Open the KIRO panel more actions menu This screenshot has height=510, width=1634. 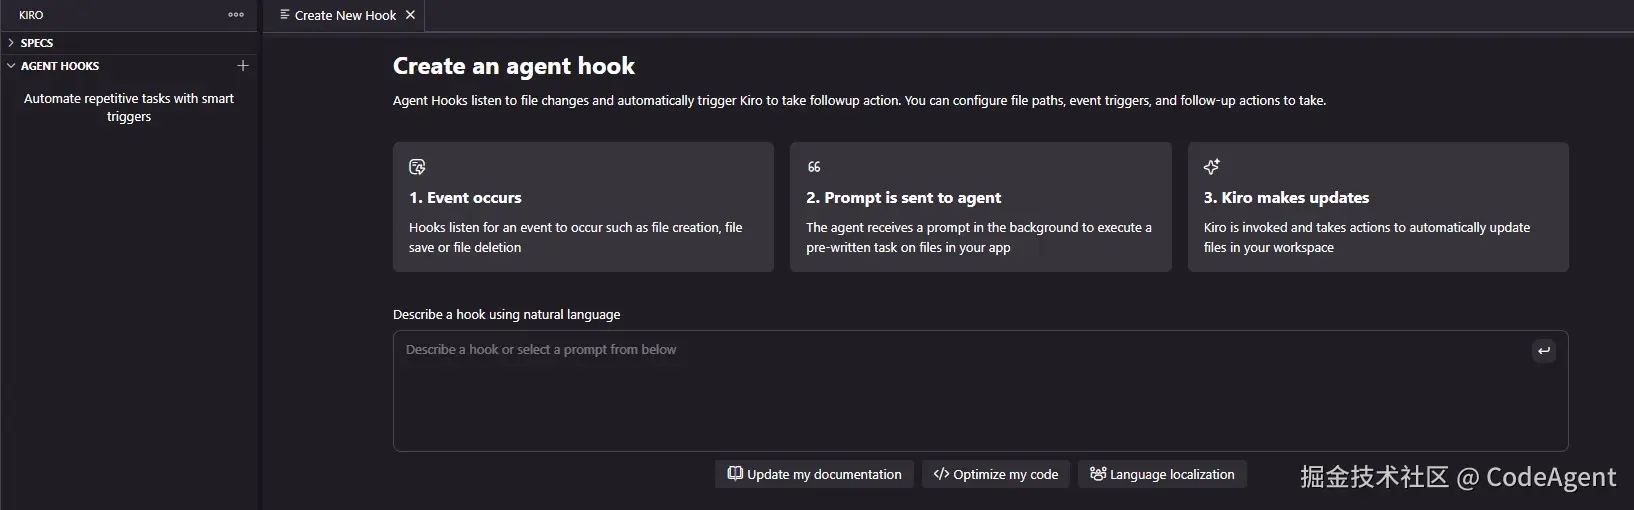tap(236, 15)
